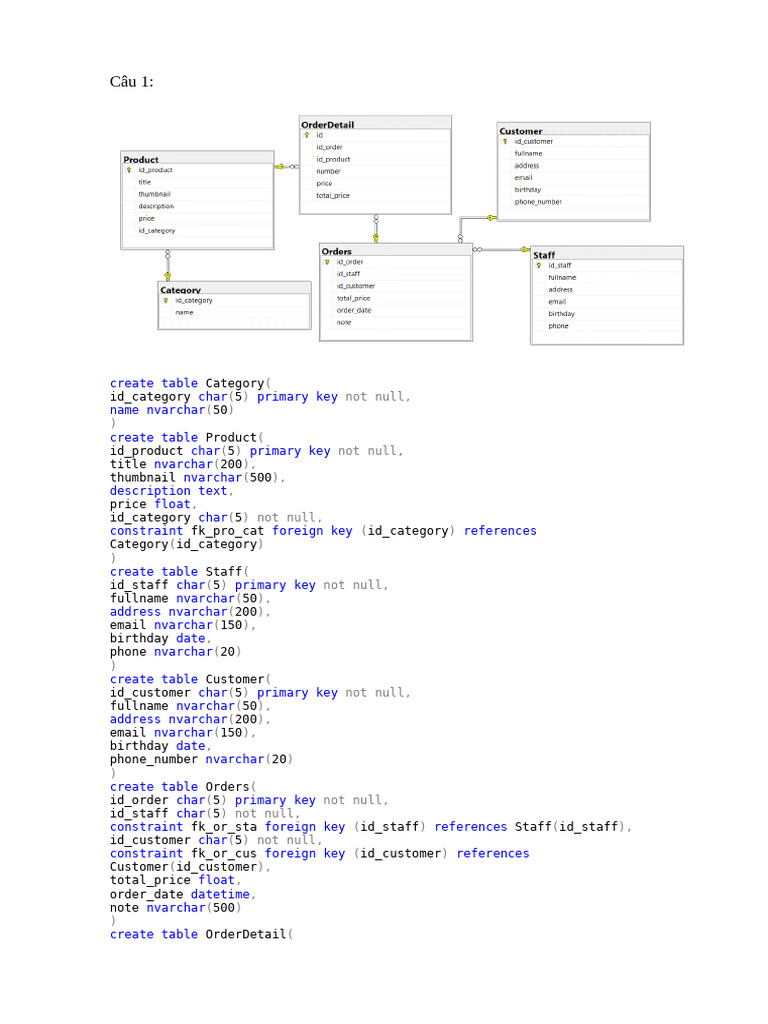Image resolution: width=768 pixels, height=1024 pixels.
Task: Click the 'note nvarchar(500)' code line
Action: coord(176,908)
